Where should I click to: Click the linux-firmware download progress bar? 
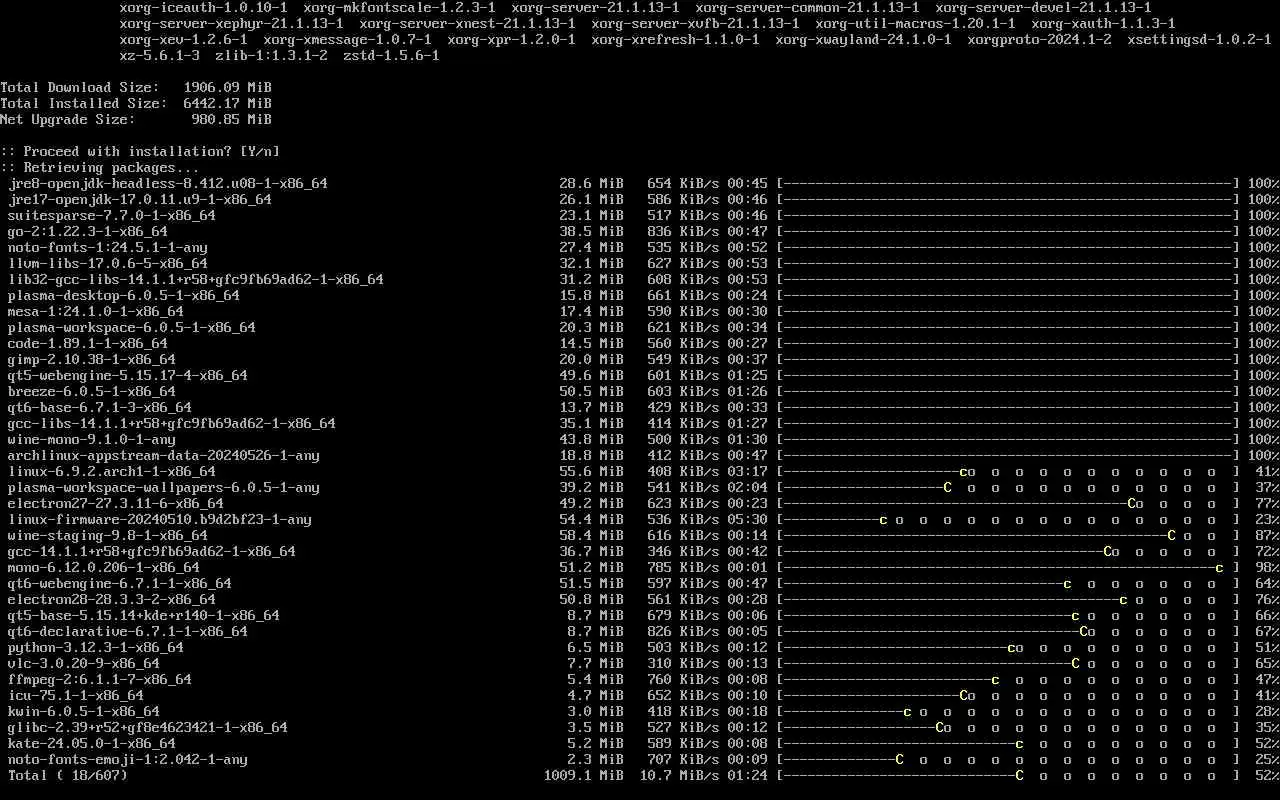[x=1008, y=519]
